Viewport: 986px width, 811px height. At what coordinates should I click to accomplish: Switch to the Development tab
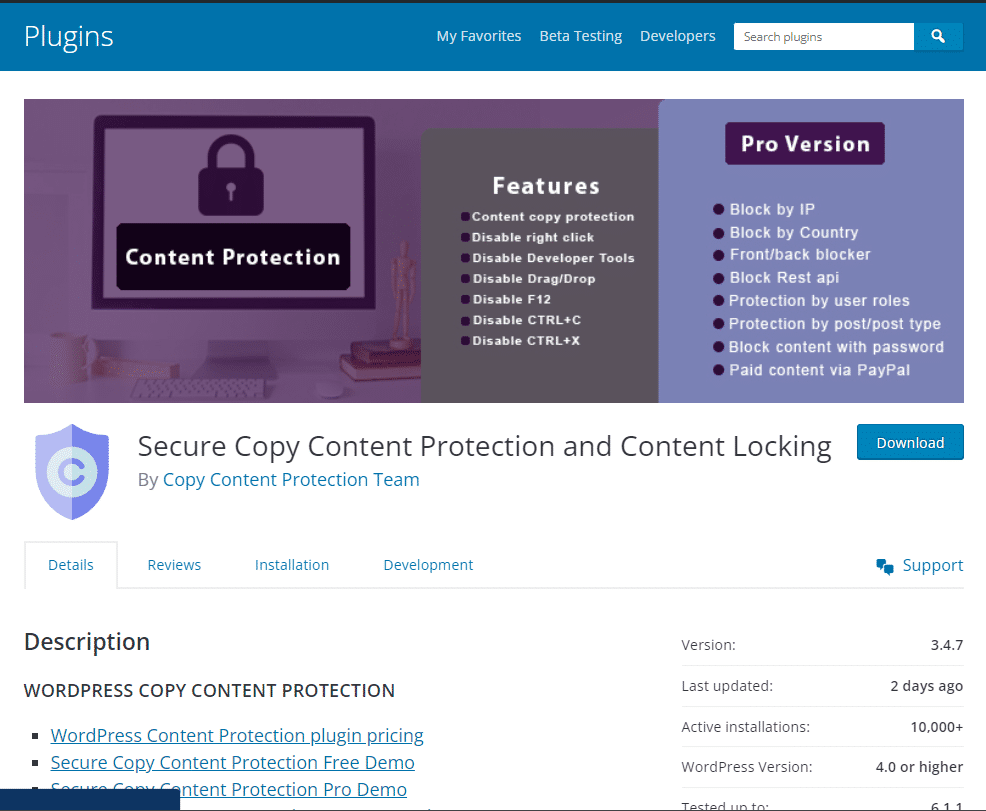point(428,565)
